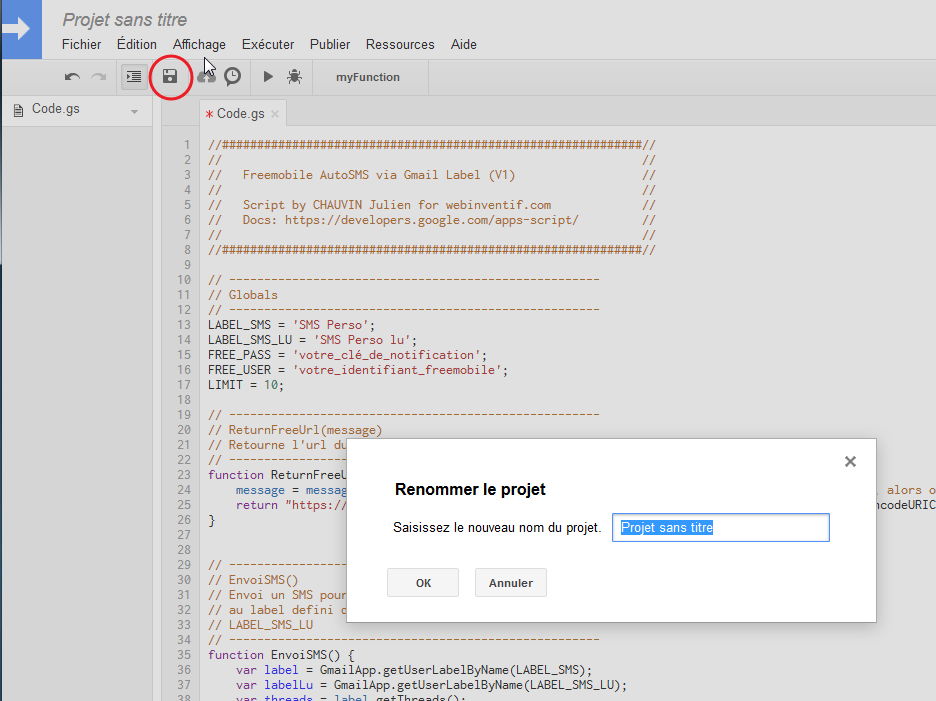Image resolution: width=936 pixels, height=701 pixels.
Task: Open the Affichage menu
Action: 199,45
